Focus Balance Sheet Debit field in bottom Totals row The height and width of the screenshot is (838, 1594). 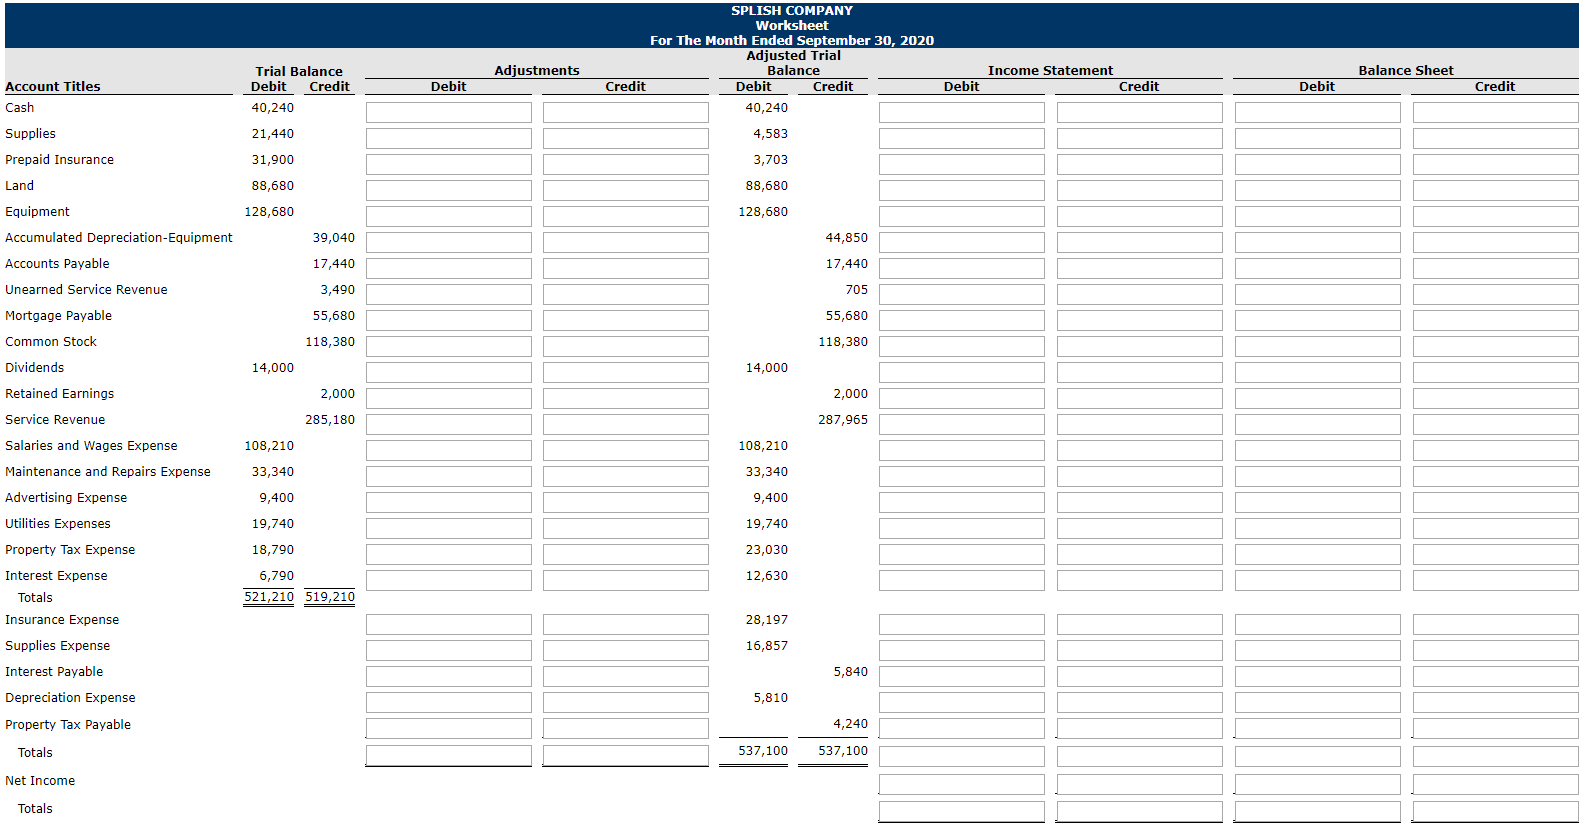[x=1318, y=812]
